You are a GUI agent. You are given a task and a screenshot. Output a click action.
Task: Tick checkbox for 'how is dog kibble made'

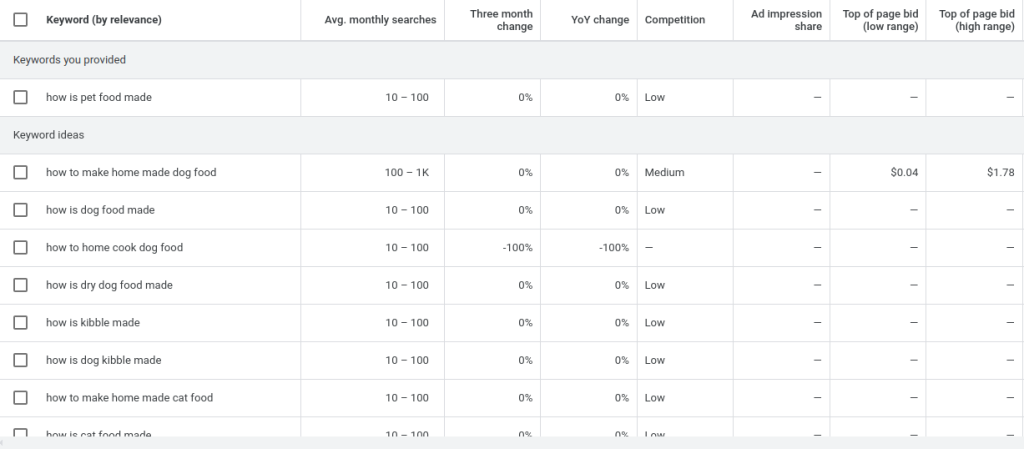tap(20, 360)
